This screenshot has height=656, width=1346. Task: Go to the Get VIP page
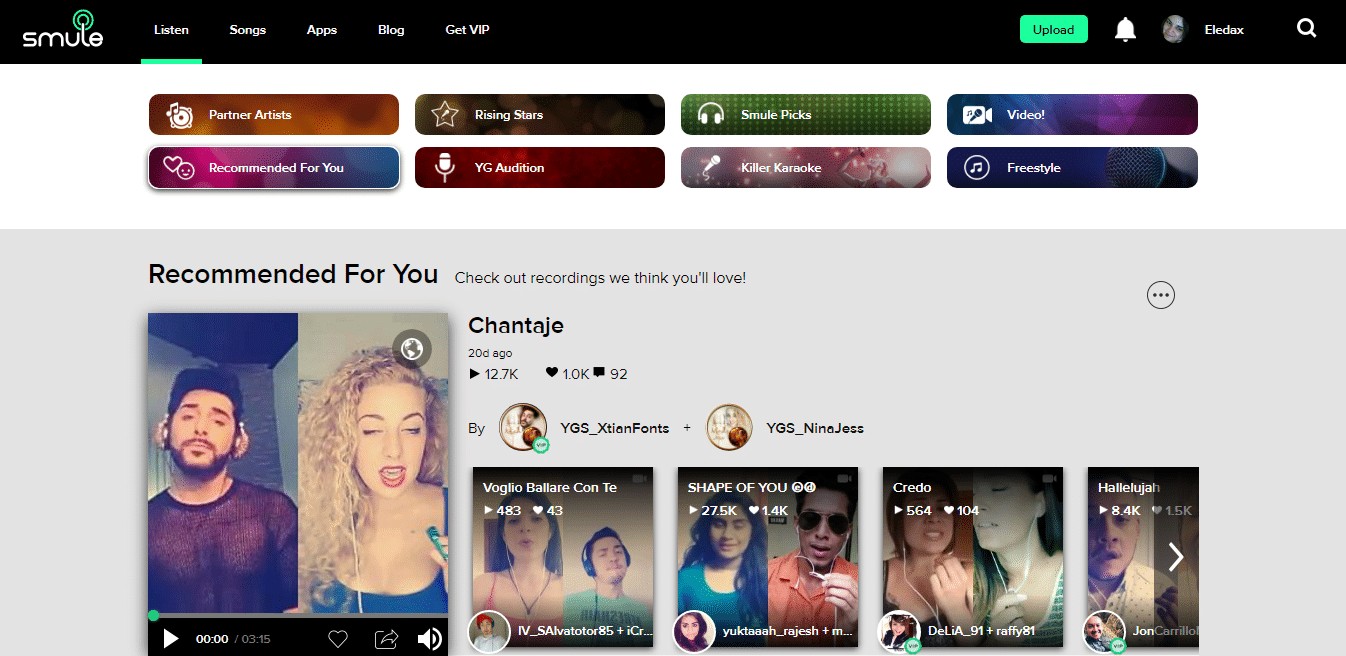(x=467, y=30)
